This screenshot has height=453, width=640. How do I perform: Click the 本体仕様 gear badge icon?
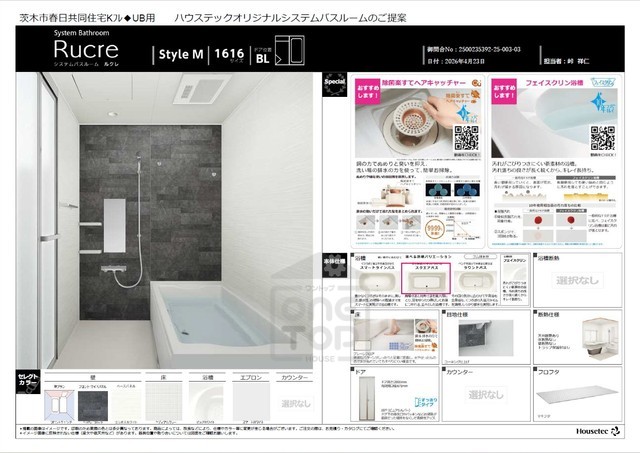click(x=335, y=265)
